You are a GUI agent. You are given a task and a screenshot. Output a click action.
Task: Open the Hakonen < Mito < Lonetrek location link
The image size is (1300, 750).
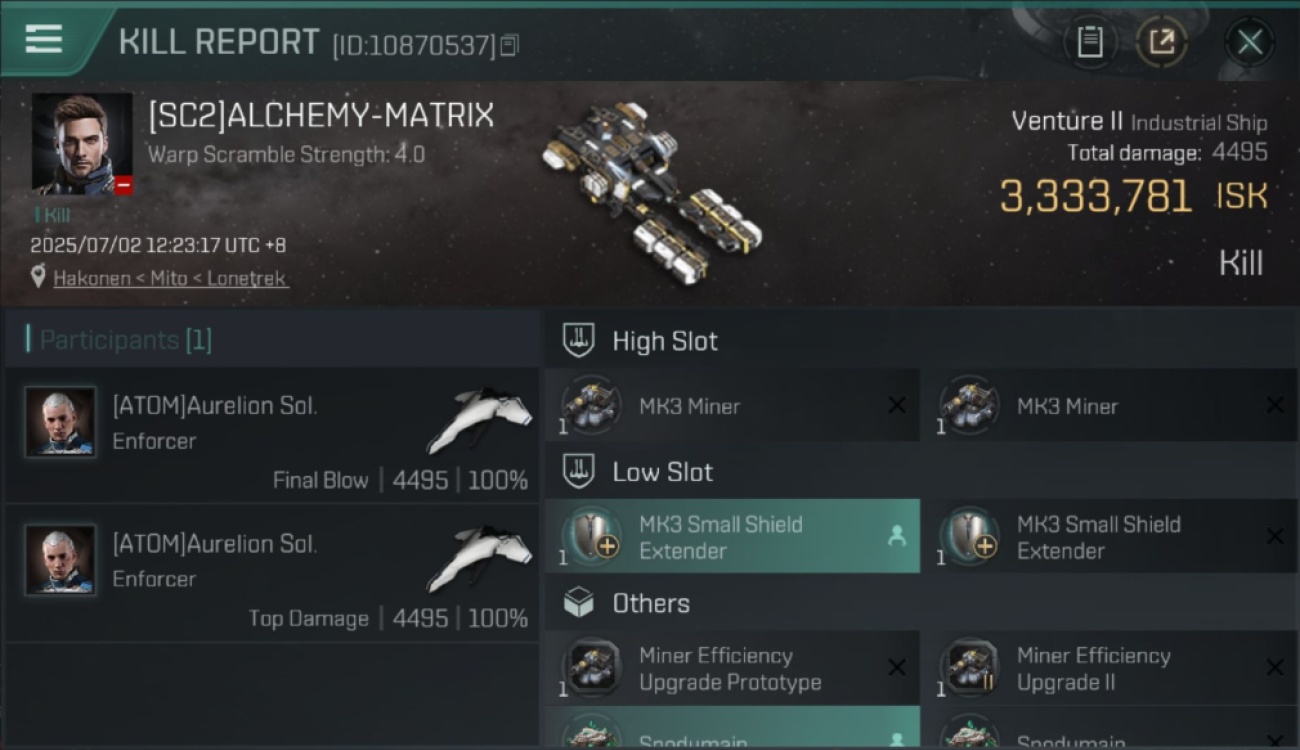[x=170, y=278]
